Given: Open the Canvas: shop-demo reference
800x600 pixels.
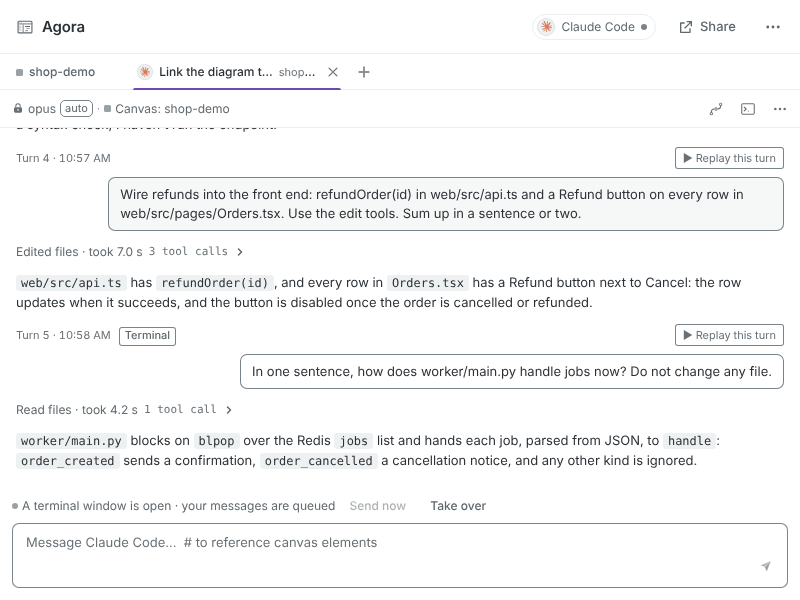Looking at the screenshot, I should tap(167, 109).
